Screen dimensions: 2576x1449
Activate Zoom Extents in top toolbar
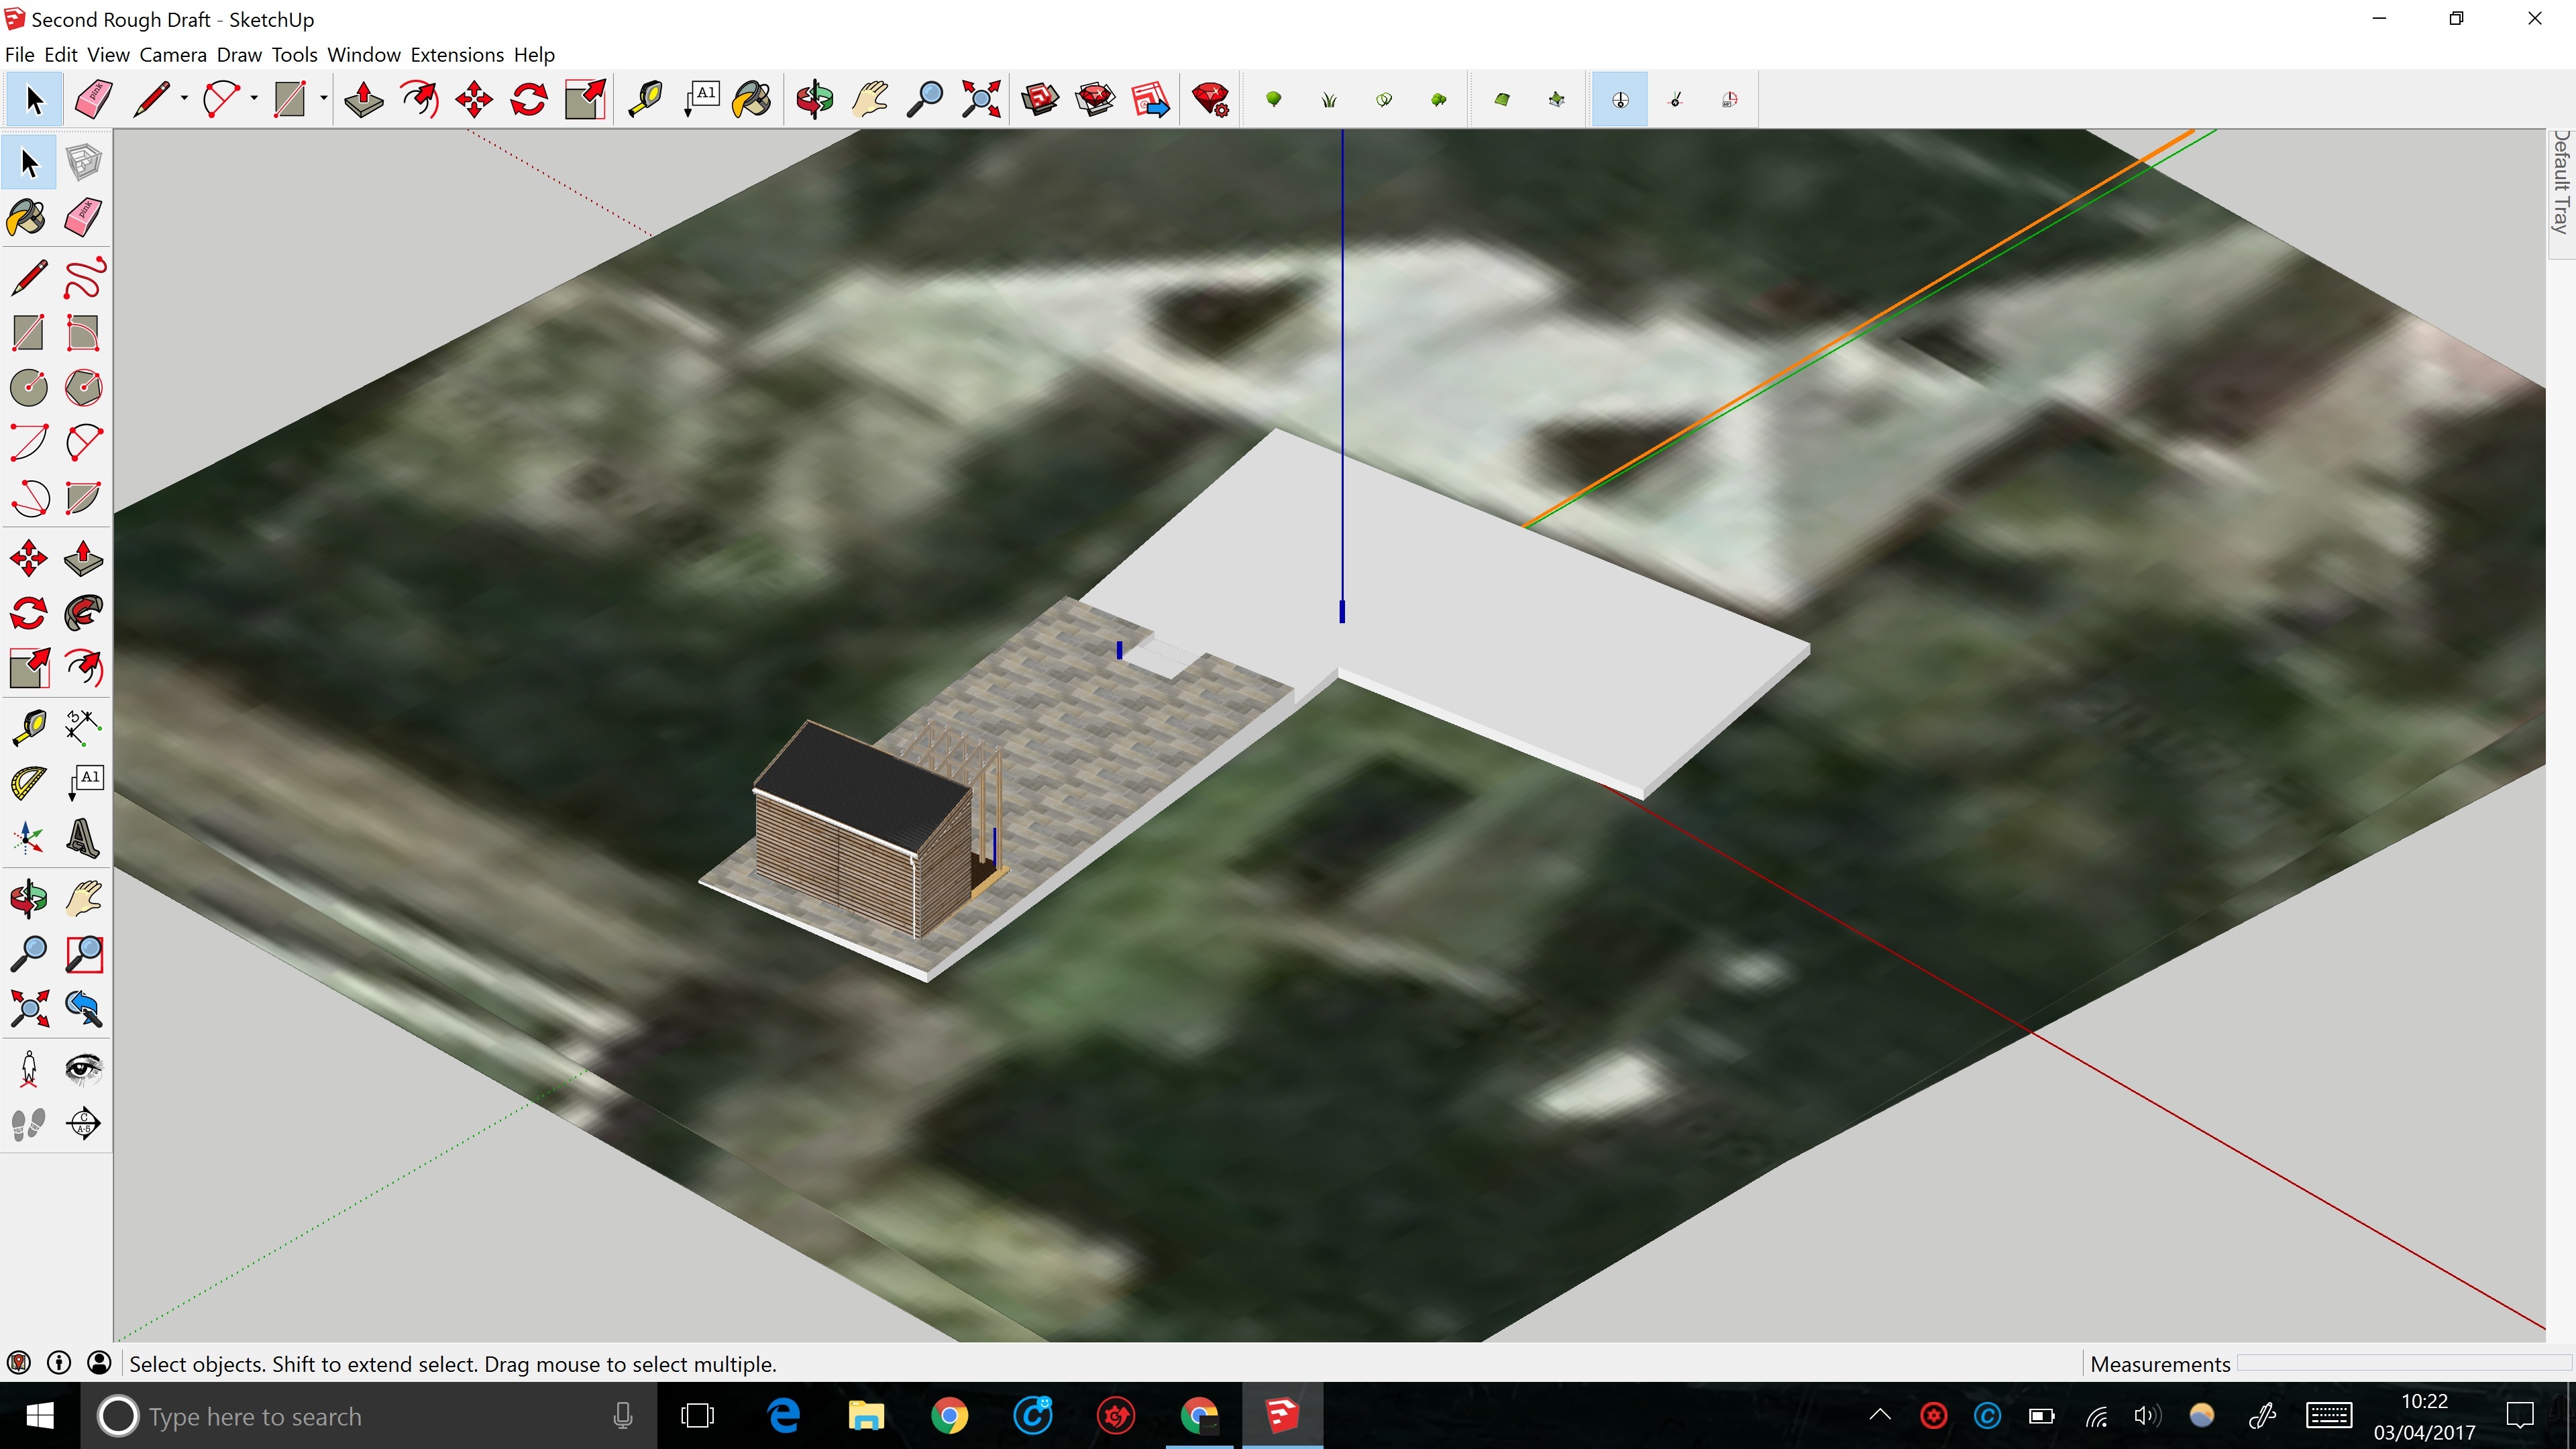[980, 99]
